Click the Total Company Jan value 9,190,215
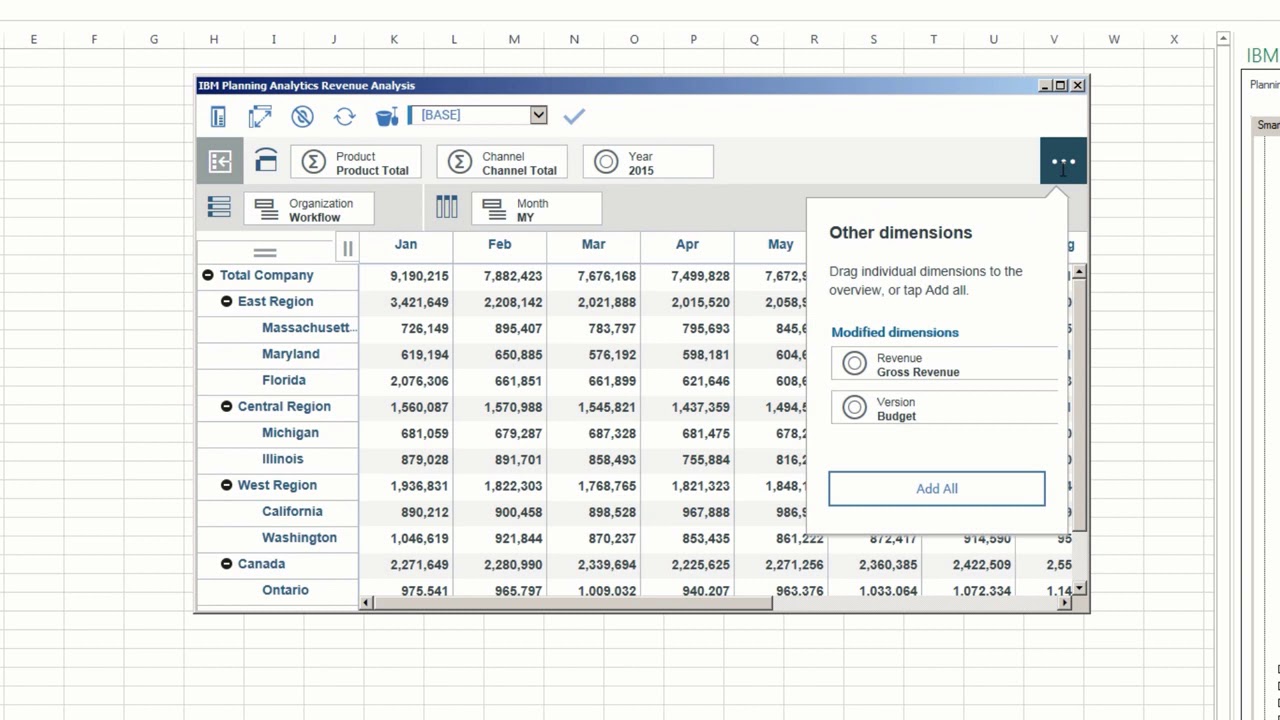The width and height of the screenshot is (1280, 720). [419, 276]
